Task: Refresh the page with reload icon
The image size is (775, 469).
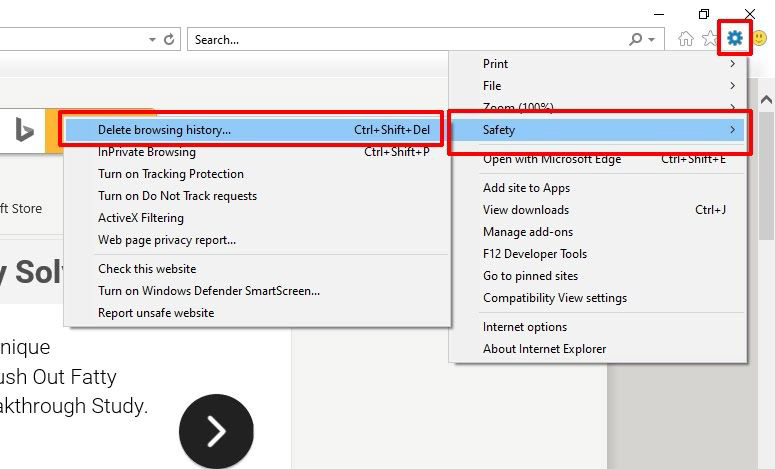Action: coord(169,39)
